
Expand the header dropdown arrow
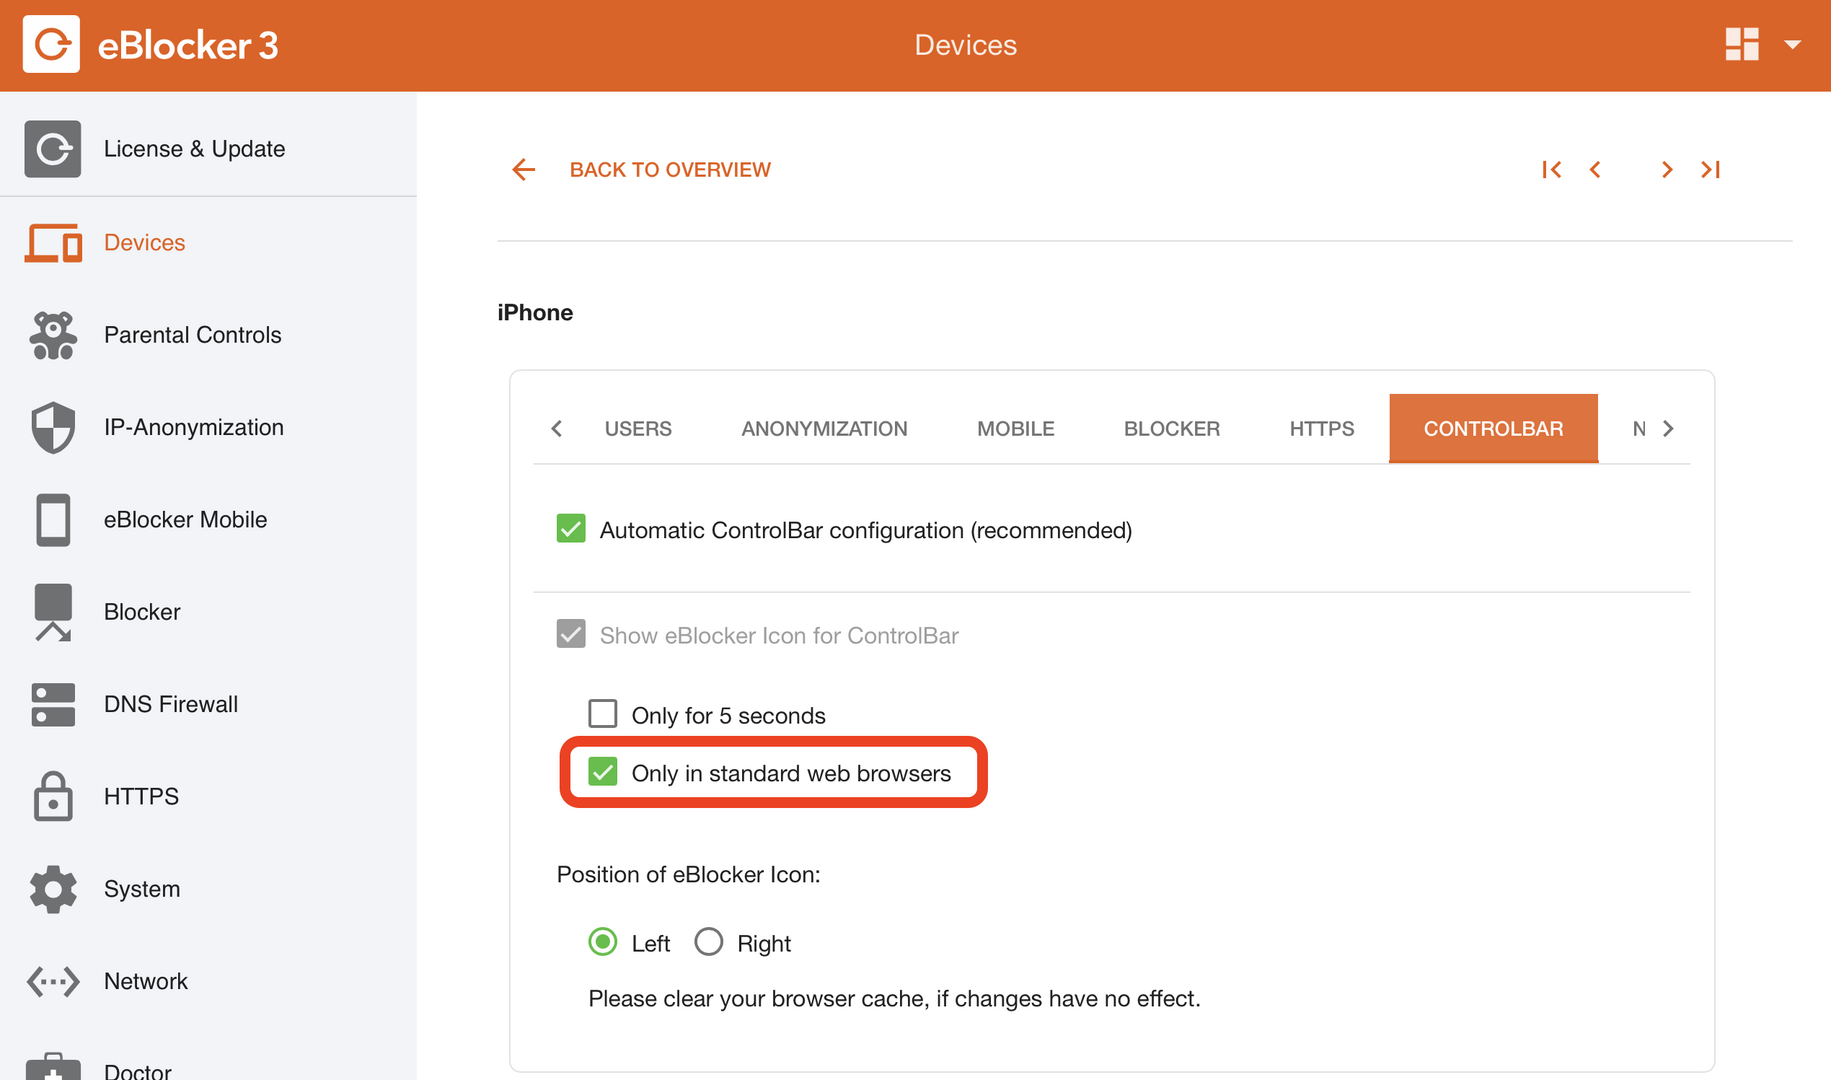[1793, 44]
